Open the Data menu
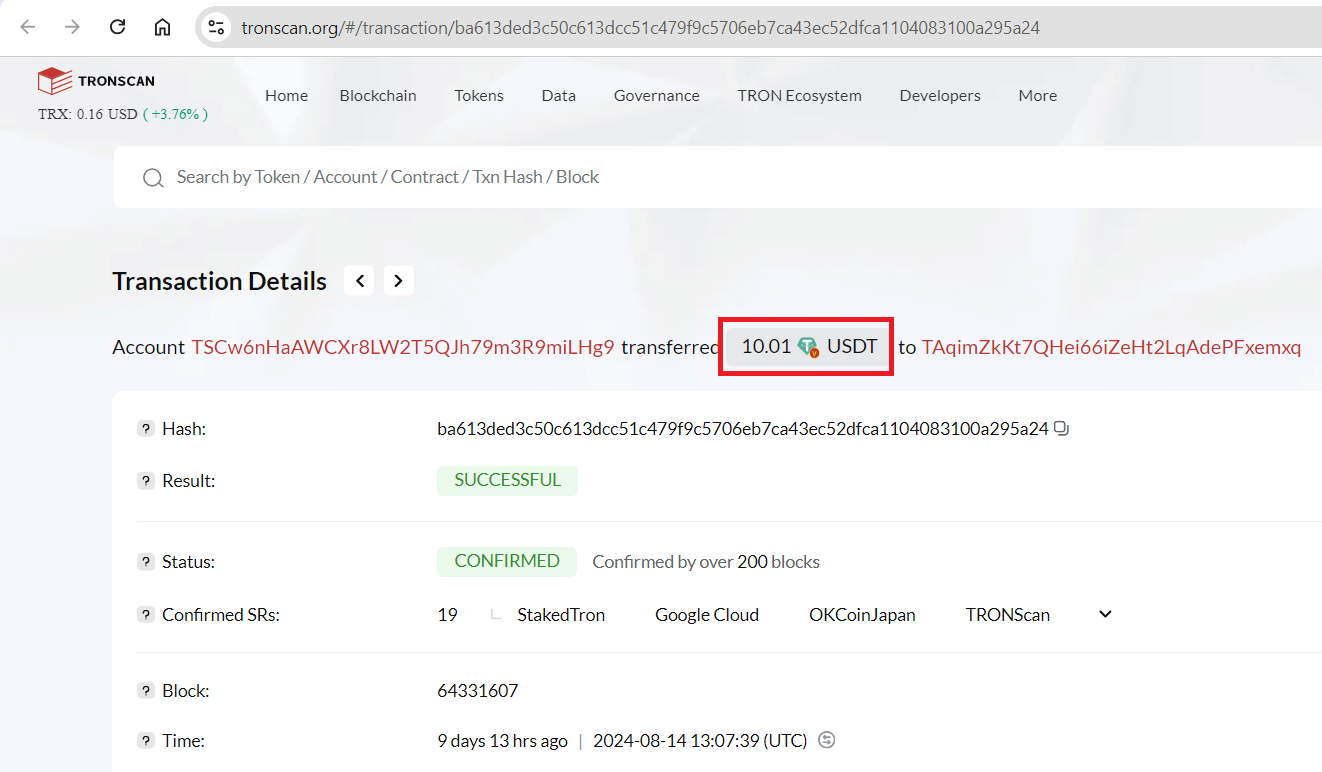Image resolution: width=1322 pixels, height=772 pixels. pos(559,96)
